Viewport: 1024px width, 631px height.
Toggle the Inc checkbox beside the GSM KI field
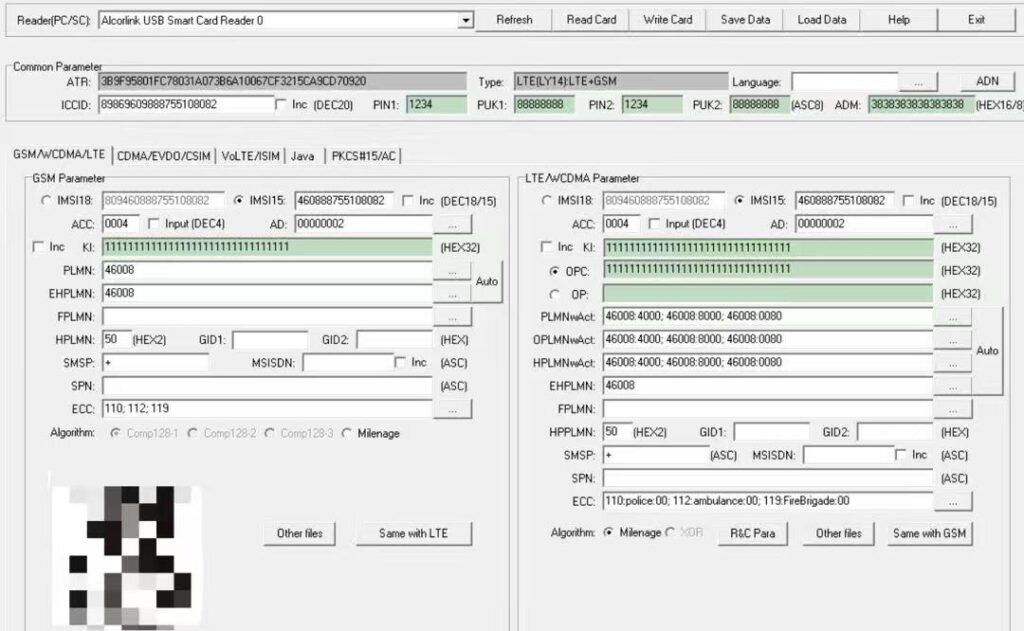[38, 247]
